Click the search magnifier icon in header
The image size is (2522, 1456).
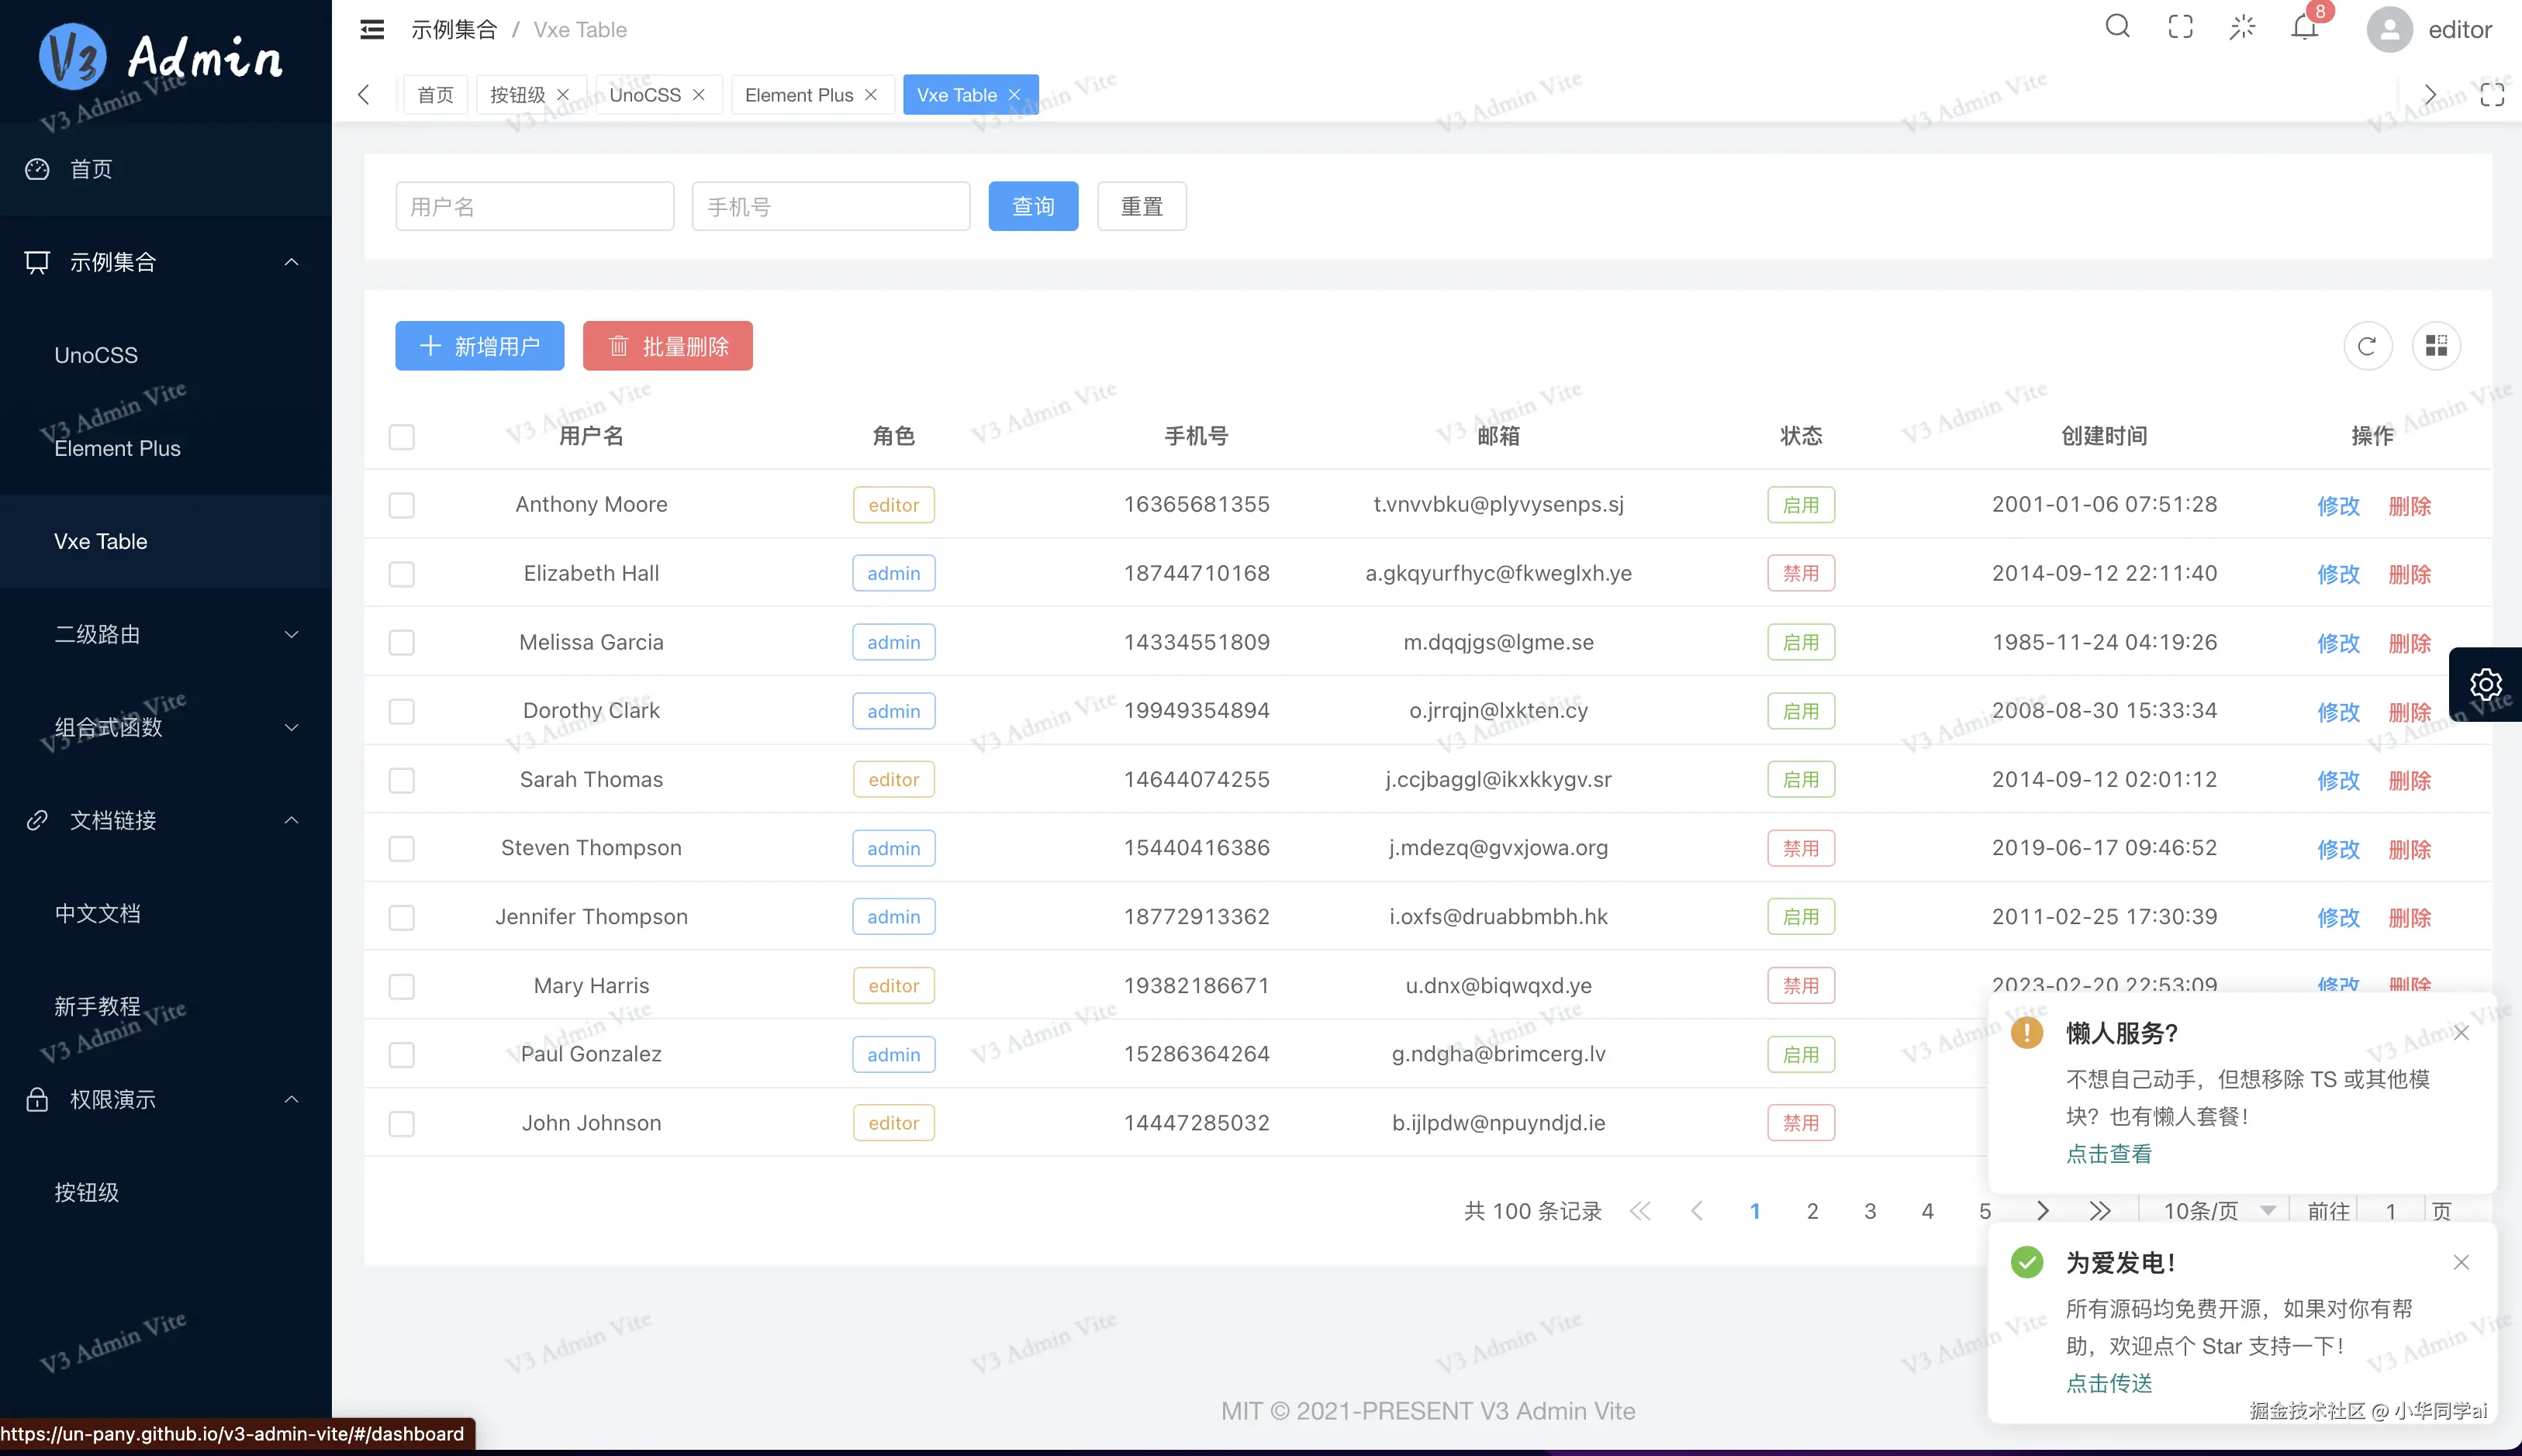coord(2117,27)
